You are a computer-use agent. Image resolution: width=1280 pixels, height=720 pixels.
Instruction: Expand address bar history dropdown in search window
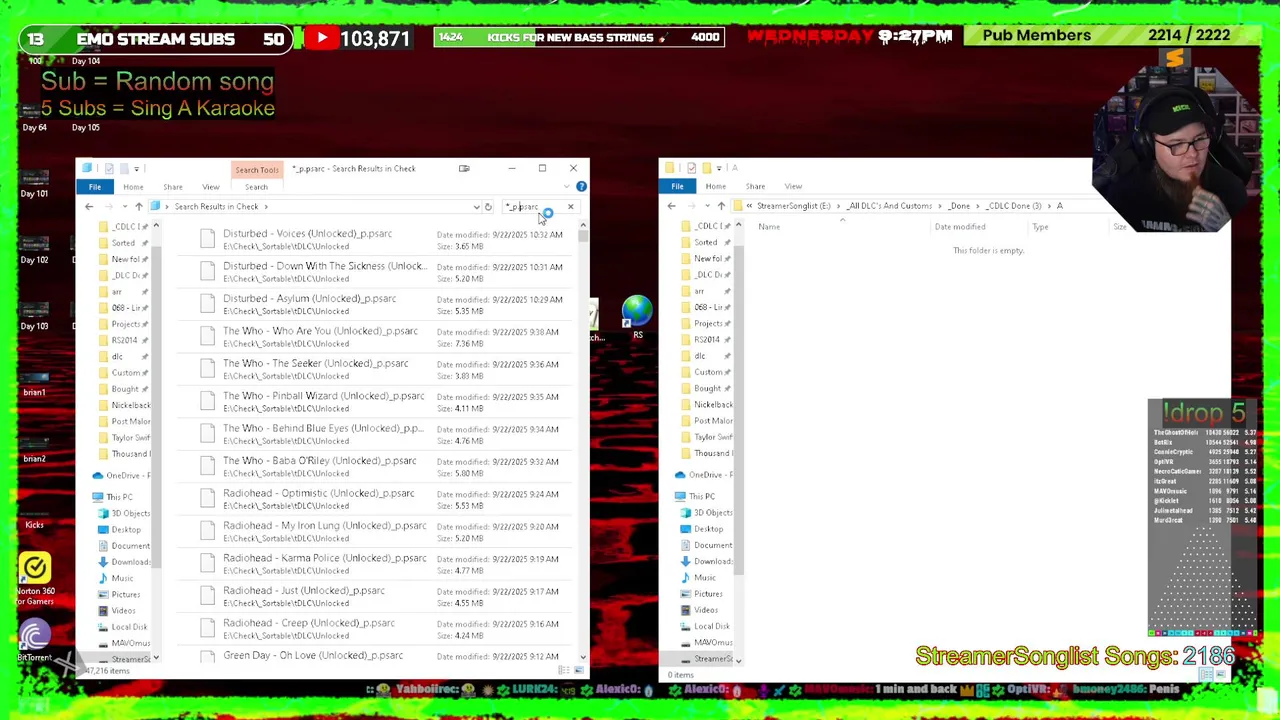(476, 206)
